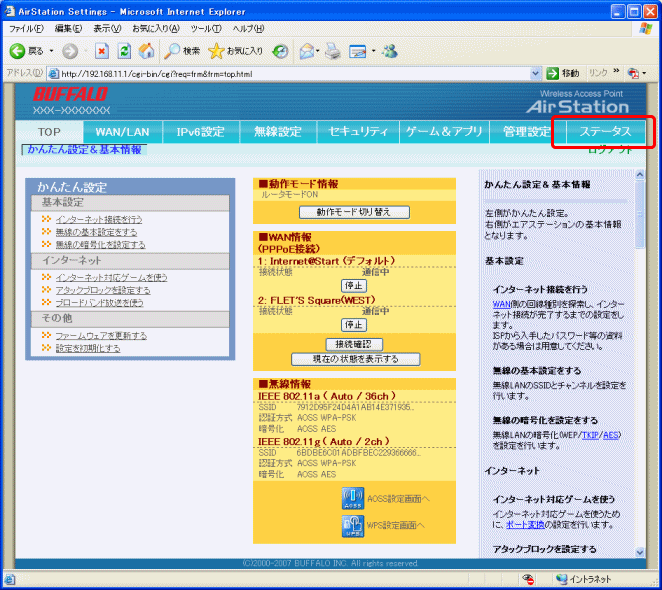
Task: Open ファームウェアを更新する link
Action: (101, 336)
